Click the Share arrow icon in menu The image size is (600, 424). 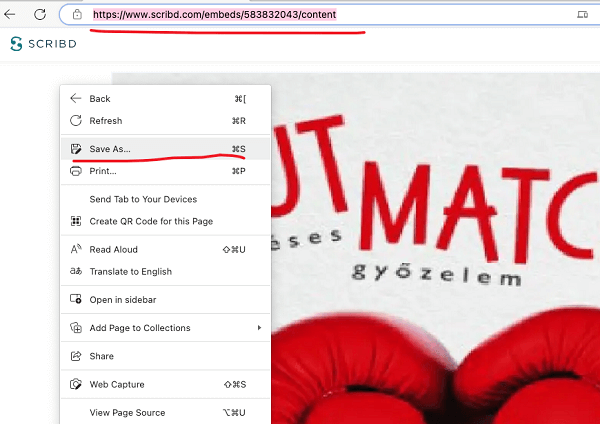(76, 356)
